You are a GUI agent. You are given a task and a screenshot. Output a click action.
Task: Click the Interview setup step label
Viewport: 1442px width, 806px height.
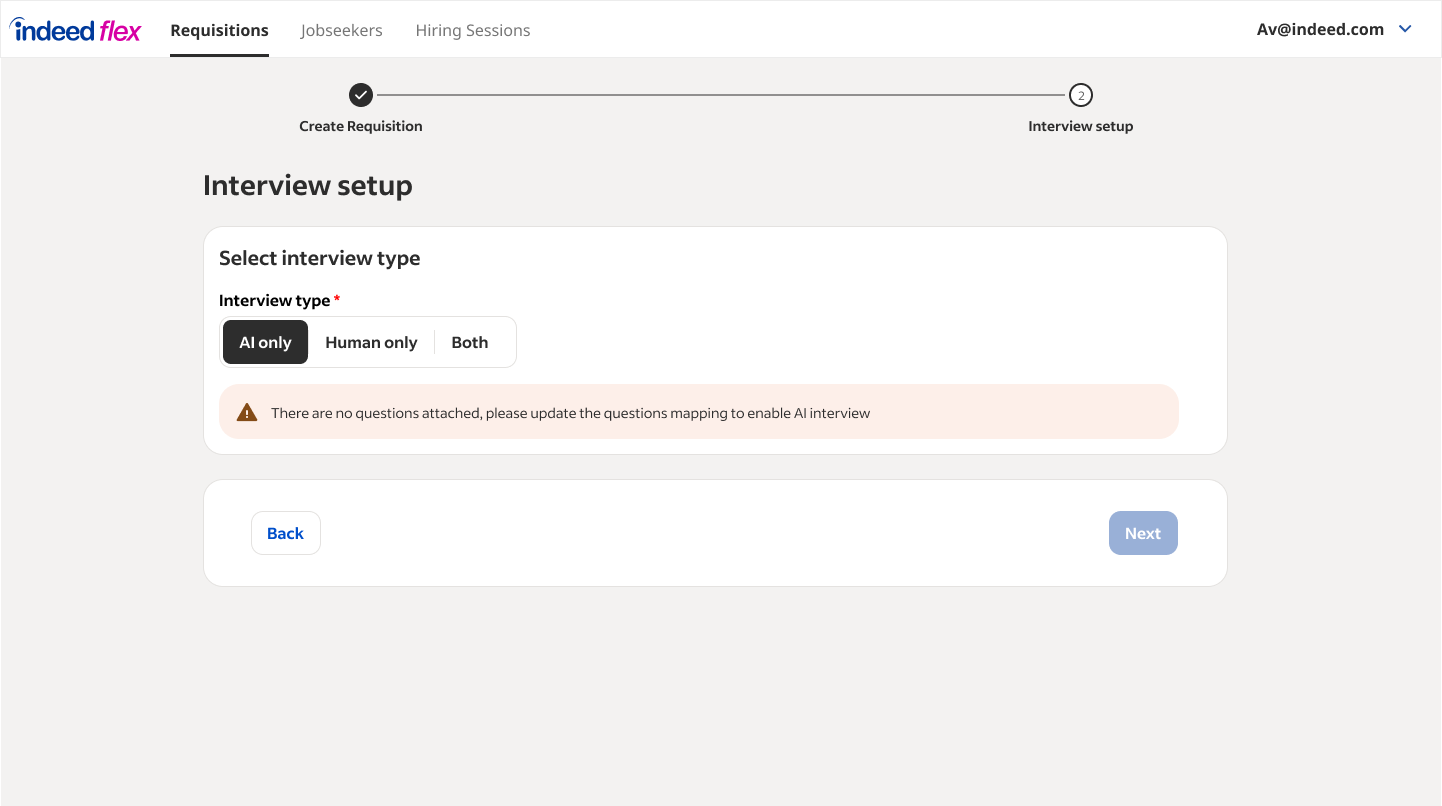tap(1080, 126)
